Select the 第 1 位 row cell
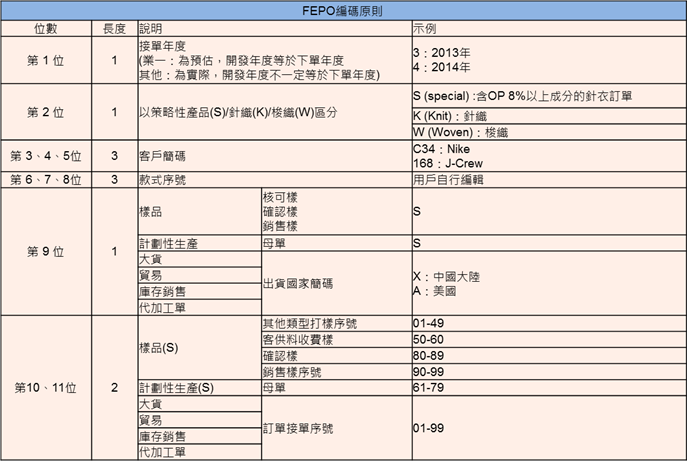The image size is (687, 461). click(45, 61)
